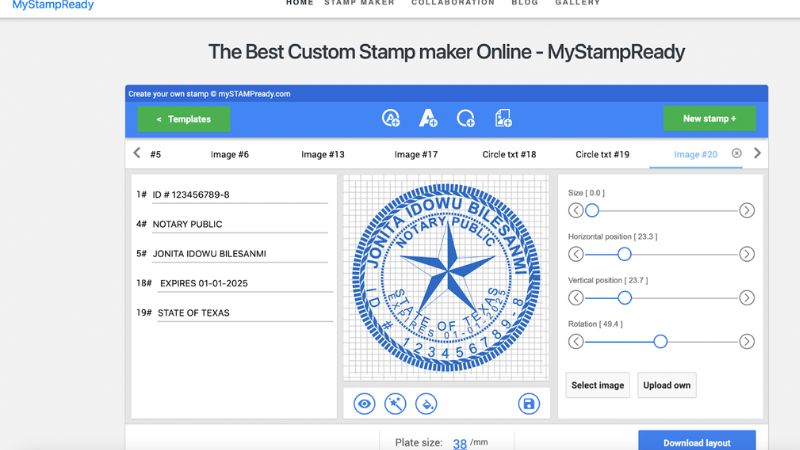The height and width of the screenshot is (450, 800).
Task: Open the HOME menu item
Action: (x=299, y=3)
